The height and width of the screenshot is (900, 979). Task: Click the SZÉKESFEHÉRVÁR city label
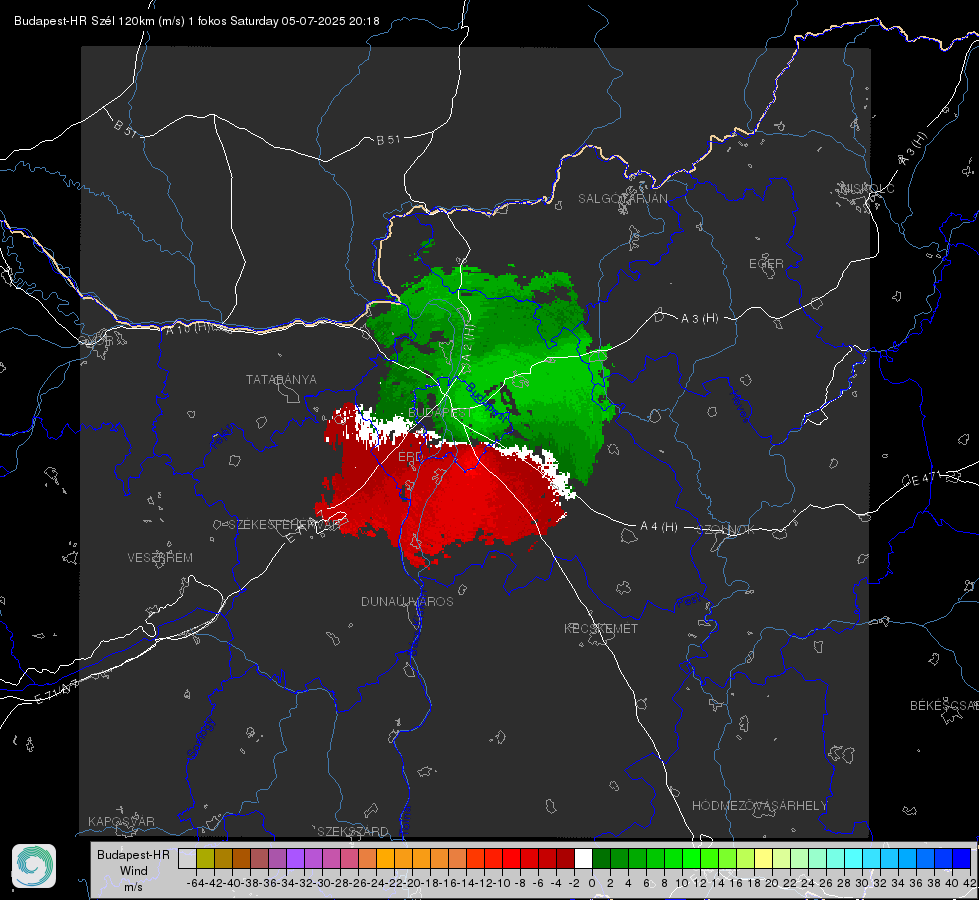[x=287, y=525]
